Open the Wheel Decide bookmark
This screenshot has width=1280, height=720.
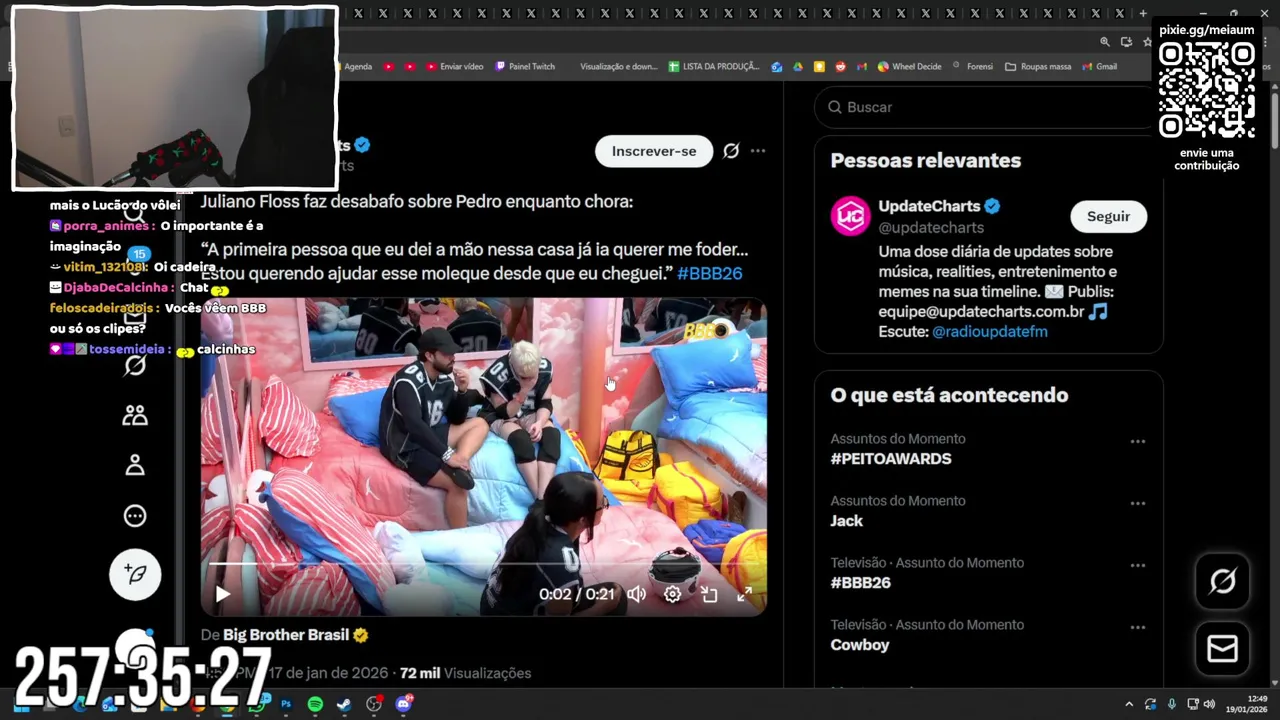pos(910,67)
